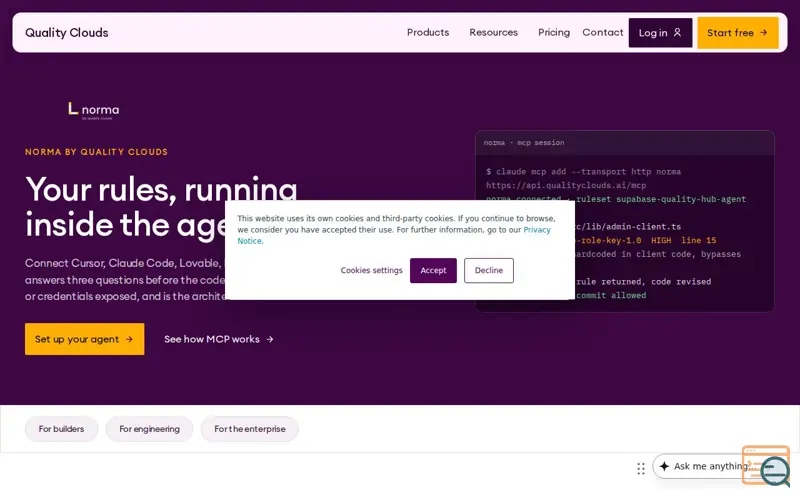Click the NORMA BY QUALITY CLOUDS heading

tap(96, 152)
